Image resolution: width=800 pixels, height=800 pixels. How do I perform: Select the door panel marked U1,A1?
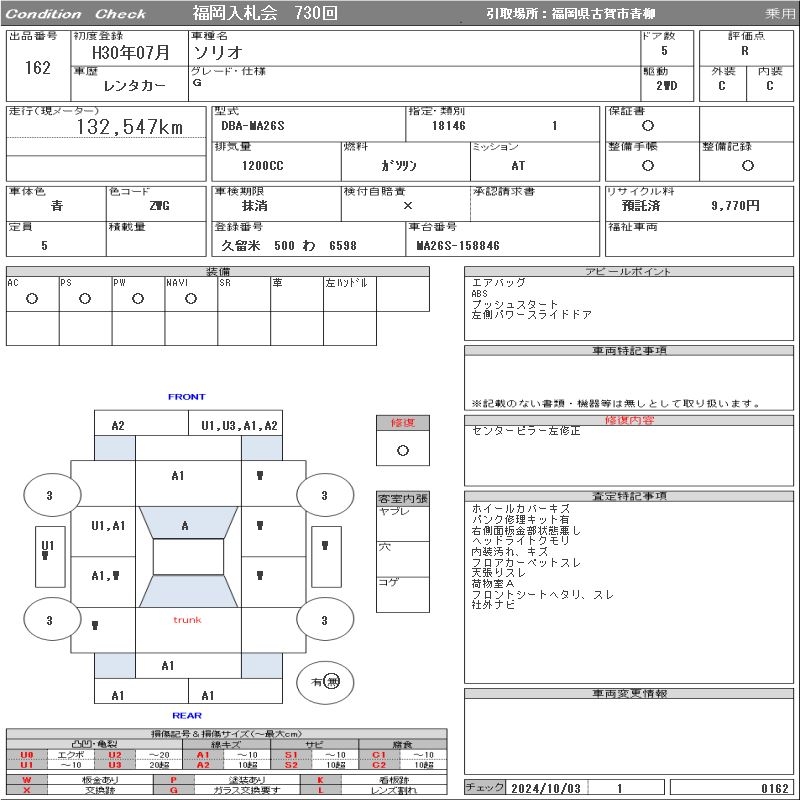coord(108,526)
